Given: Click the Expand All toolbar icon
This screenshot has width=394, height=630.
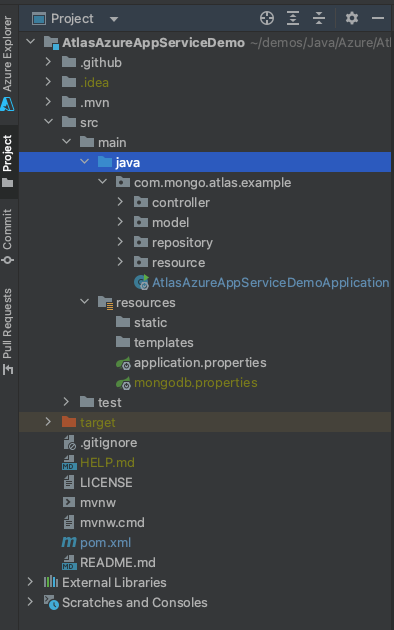Looking at the screenshot, I should [293, 18].
